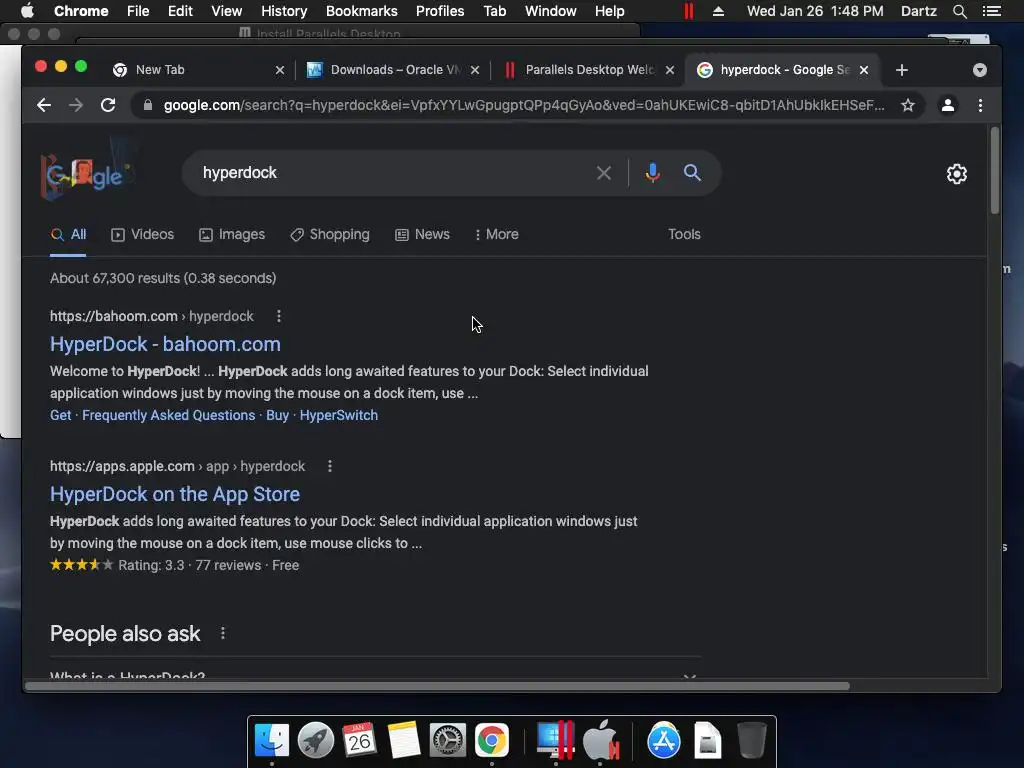Click the date and time clock
This screenshot has height=768, width=1024.
tap(815, 11)
